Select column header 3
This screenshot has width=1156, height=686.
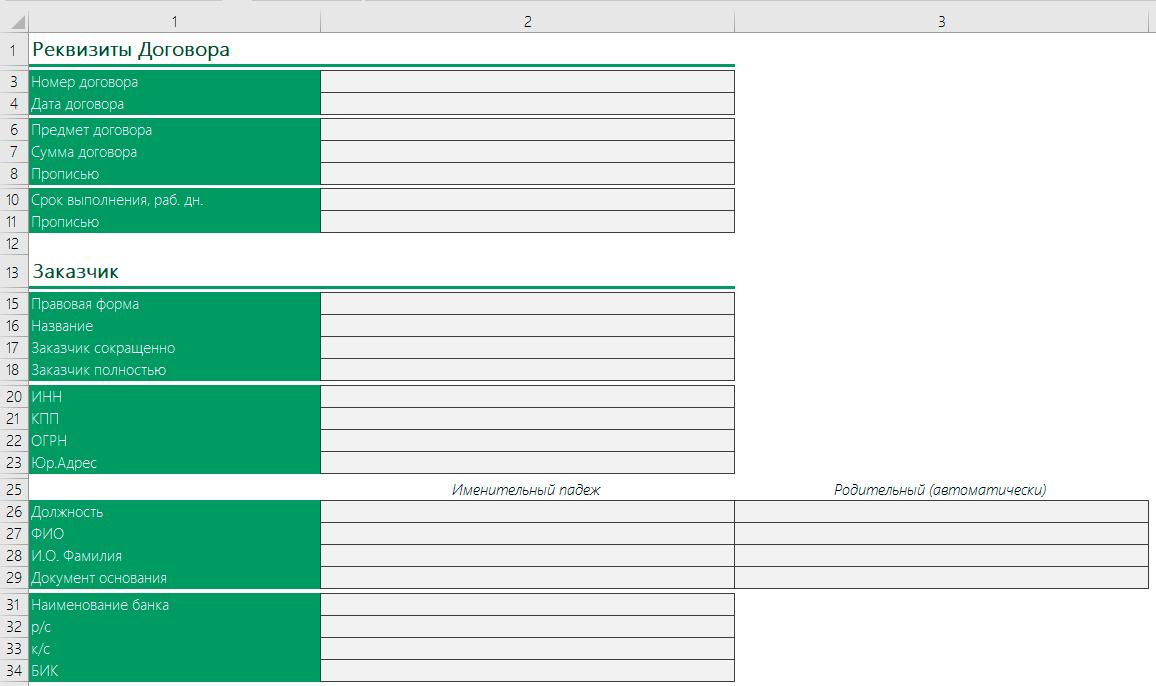point(941,22)
